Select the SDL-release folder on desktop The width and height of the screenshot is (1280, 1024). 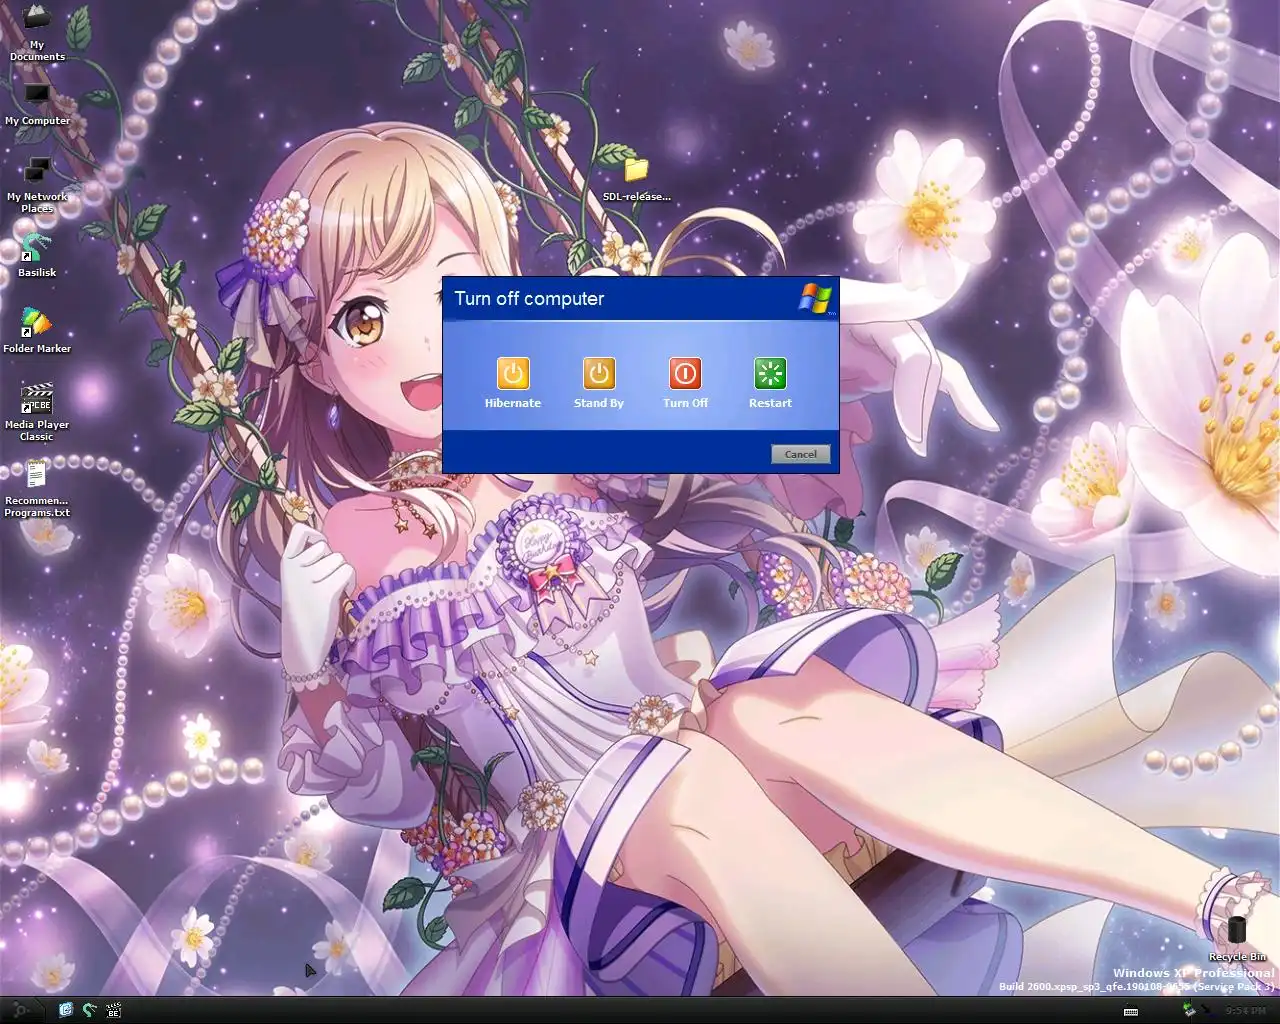(x=636, y=181)
